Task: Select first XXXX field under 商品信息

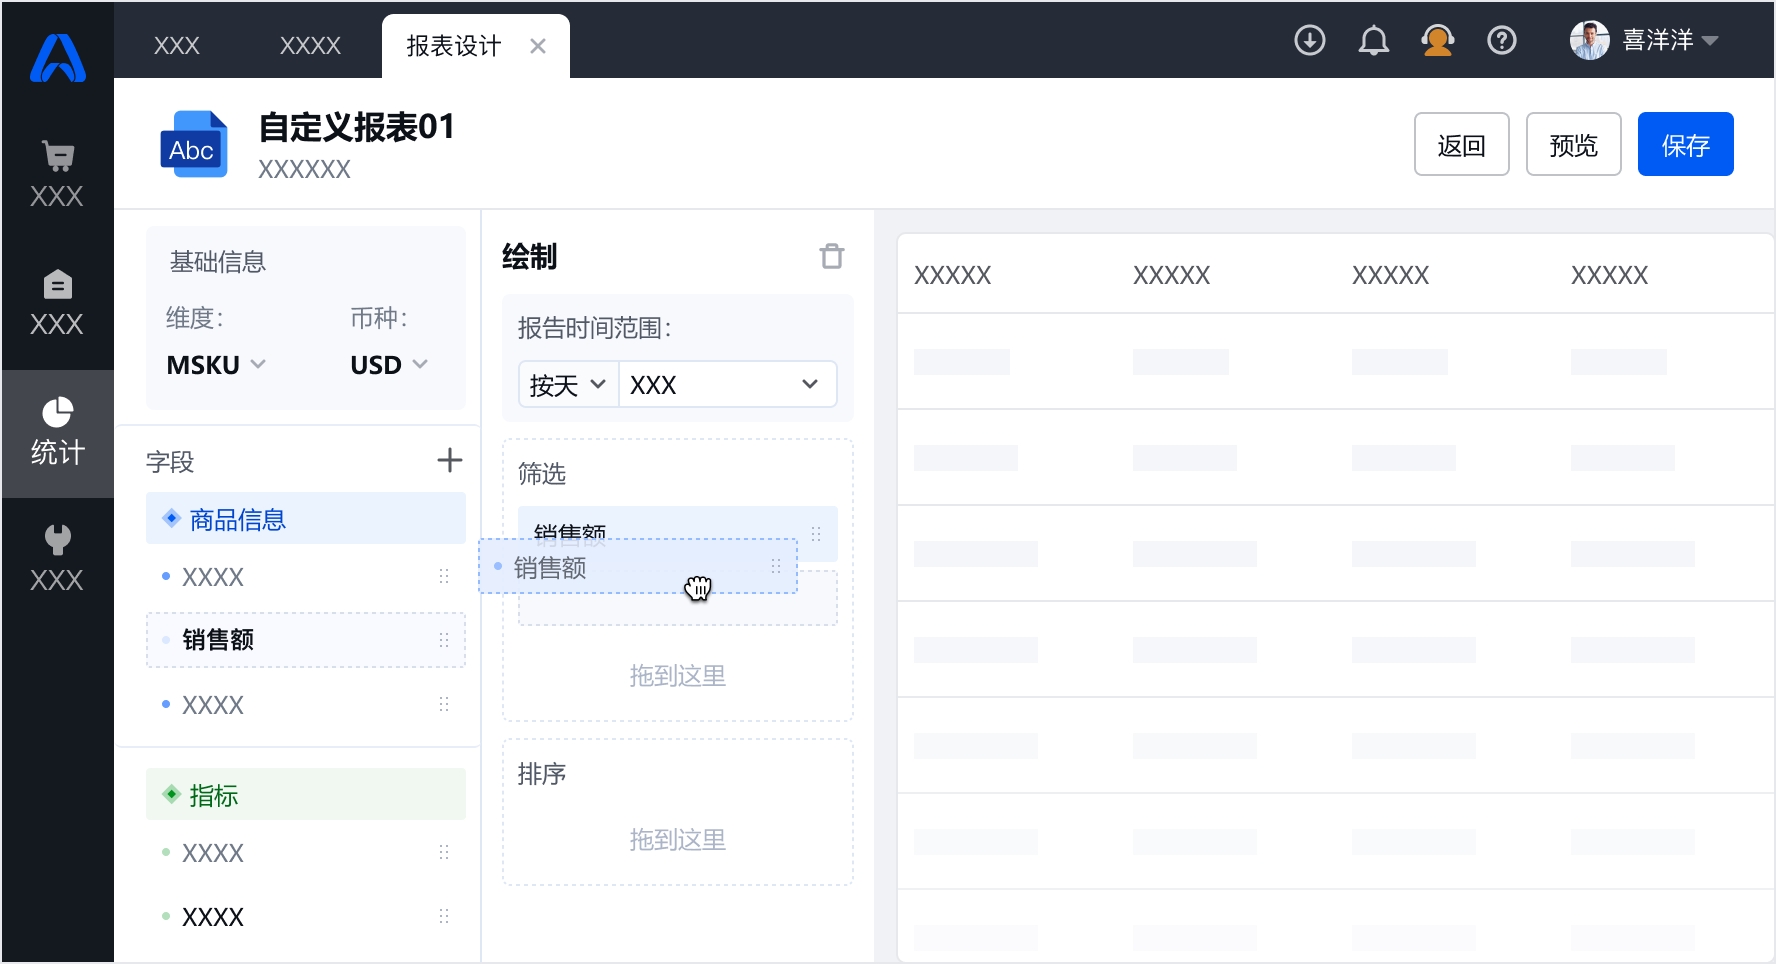Action: [x=306, y=576]
